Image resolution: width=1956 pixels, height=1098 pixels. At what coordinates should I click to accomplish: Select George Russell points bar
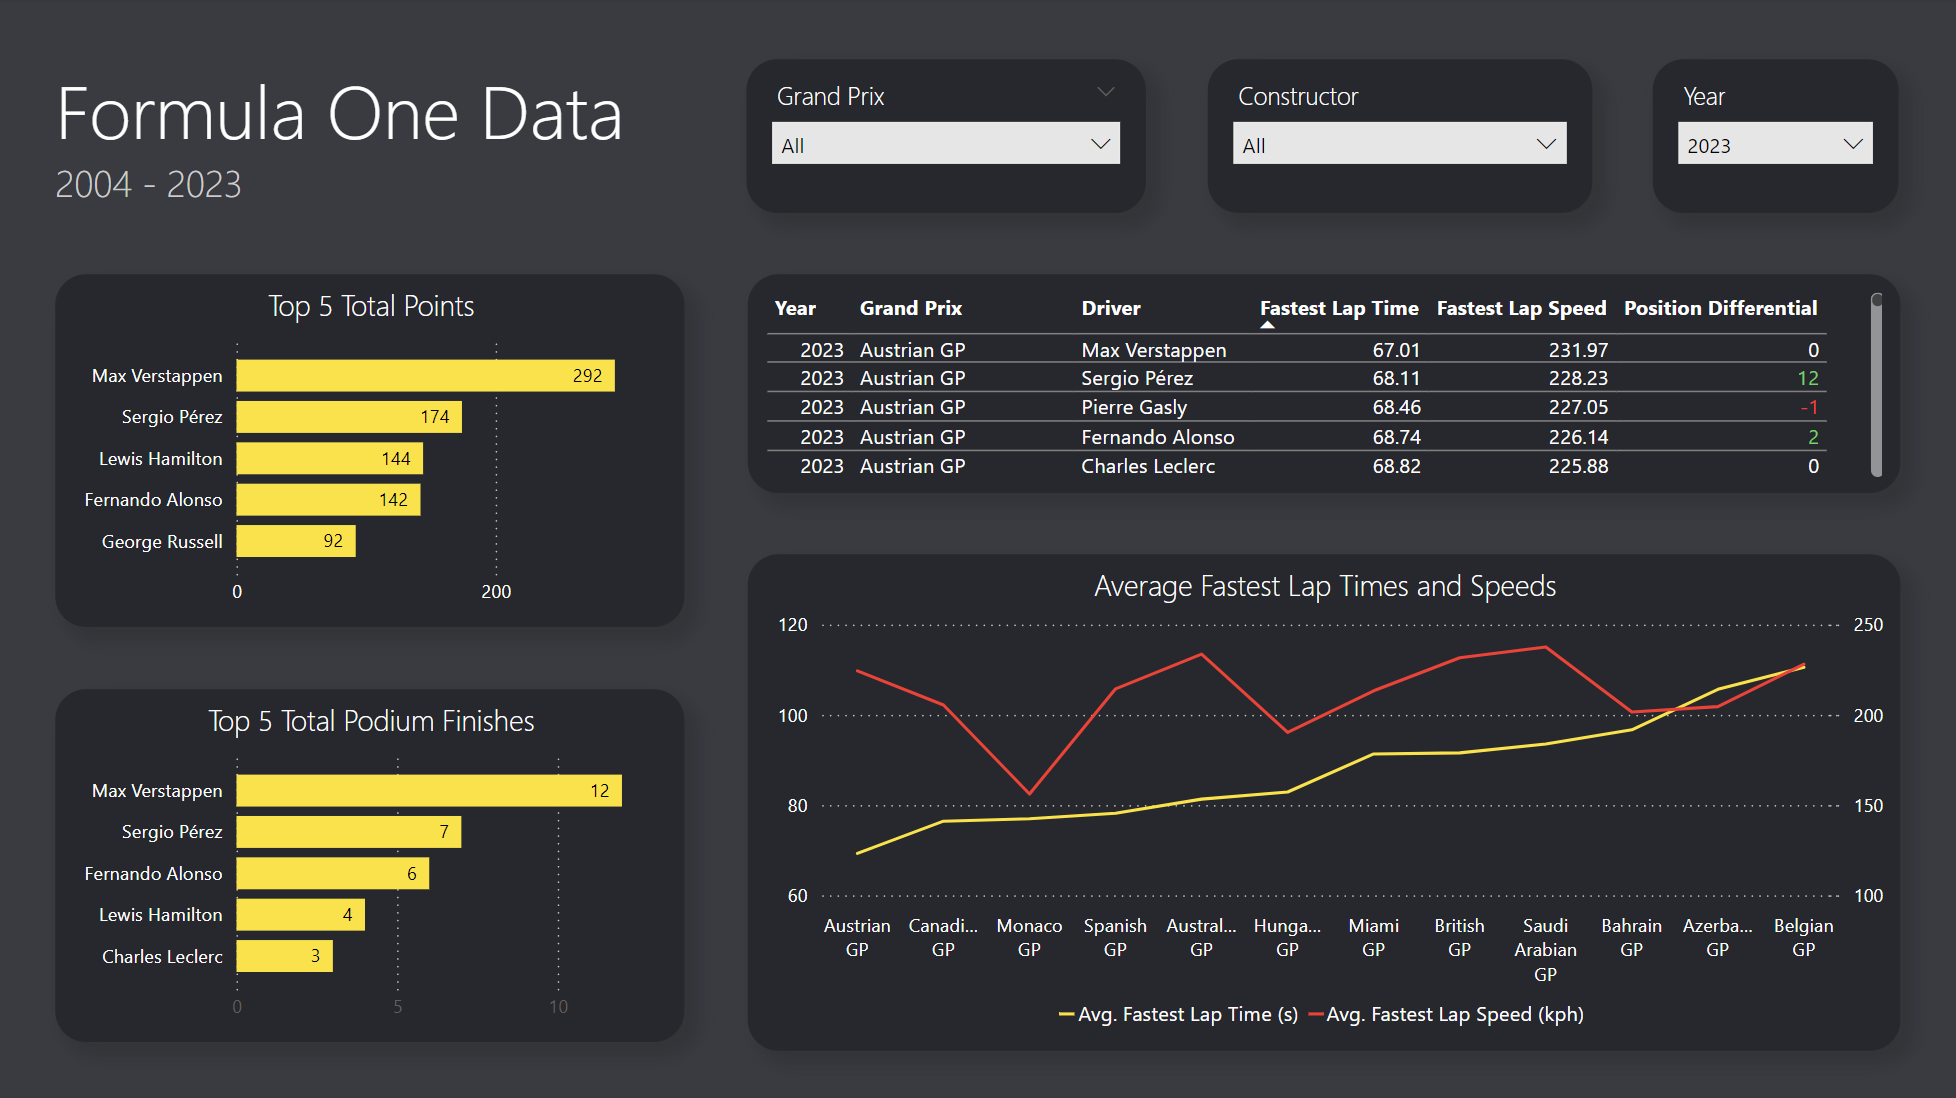[295, 541]
